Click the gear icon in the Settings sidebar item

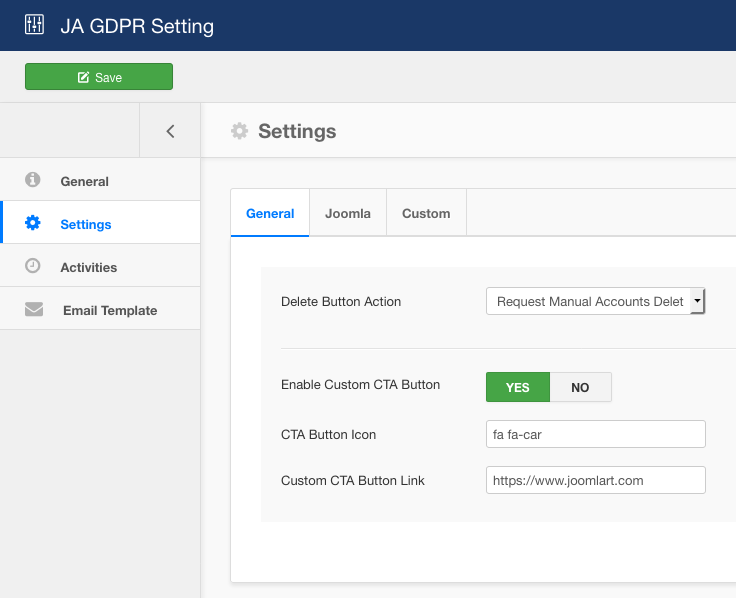point(33,223)
